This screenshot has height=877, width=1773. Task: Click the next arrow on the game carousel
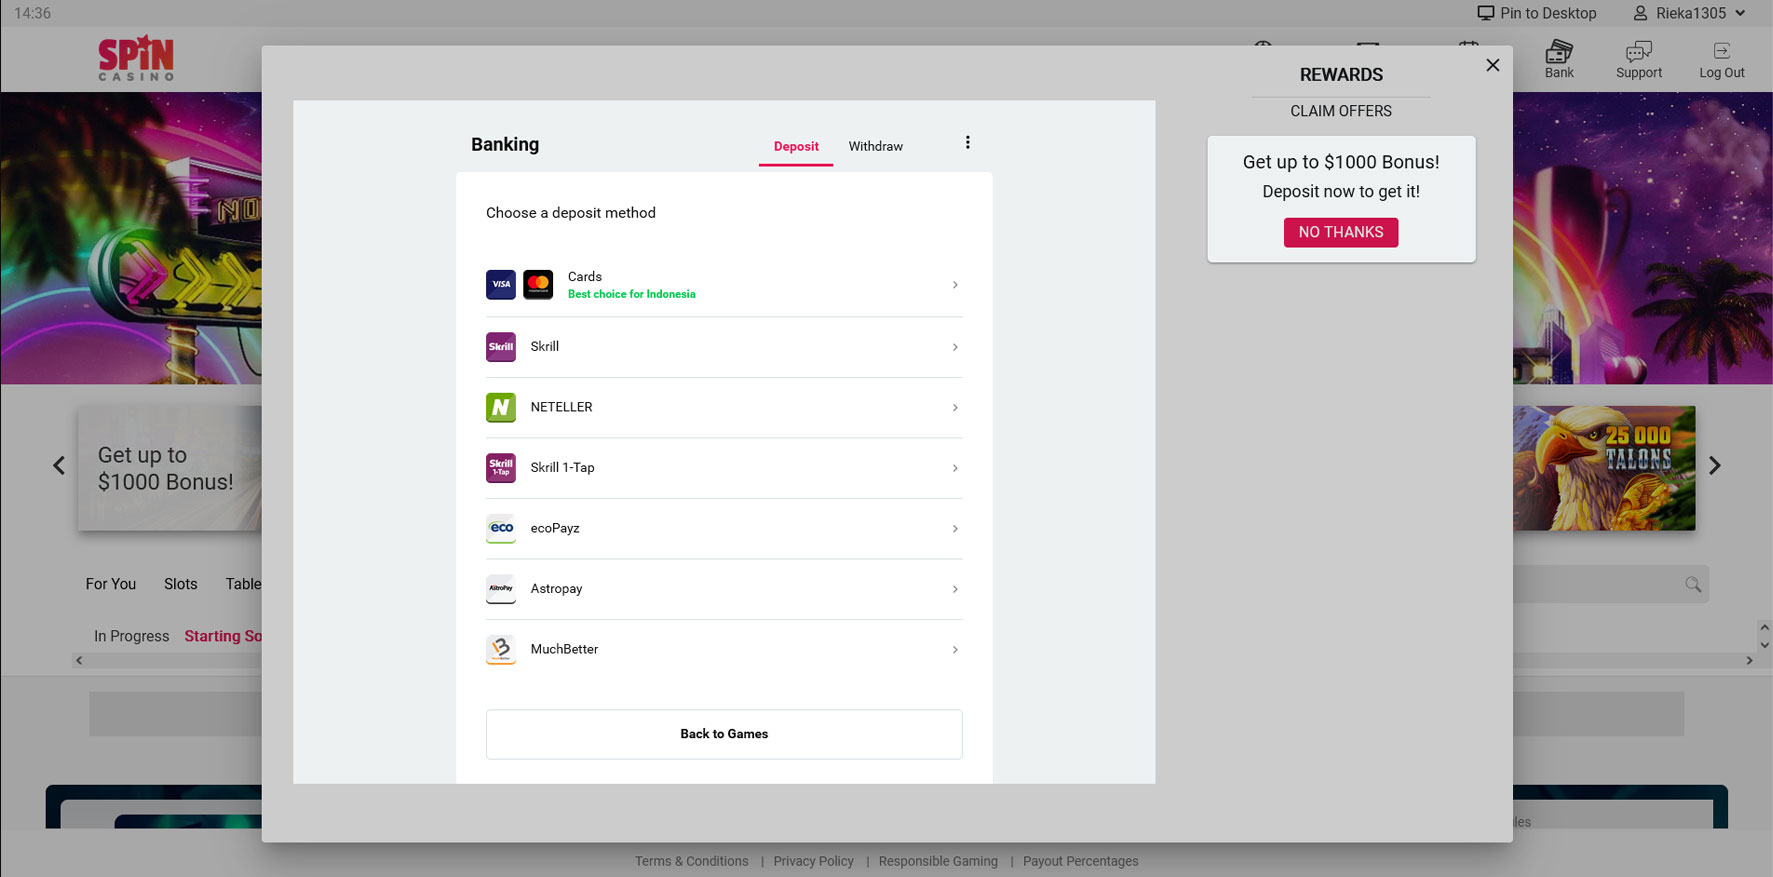tap(1714, 466)
